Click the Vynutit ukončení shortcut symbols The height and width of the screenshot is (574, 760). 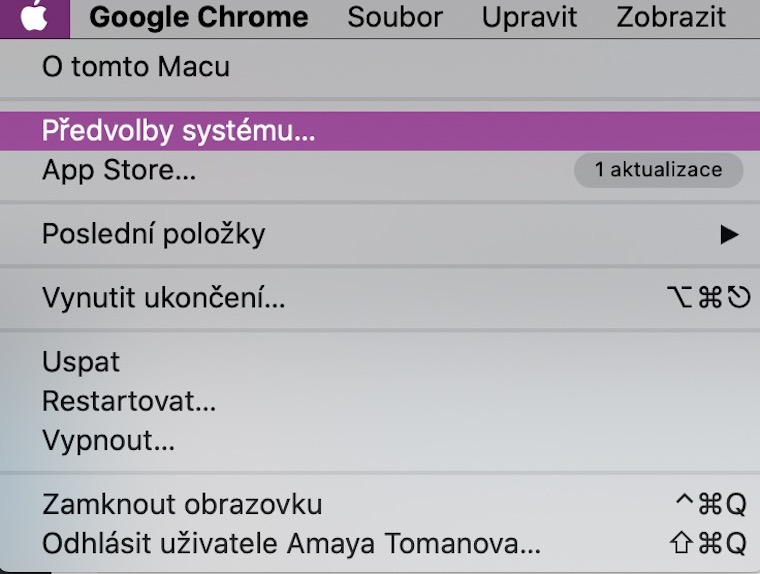pos(707,298)
